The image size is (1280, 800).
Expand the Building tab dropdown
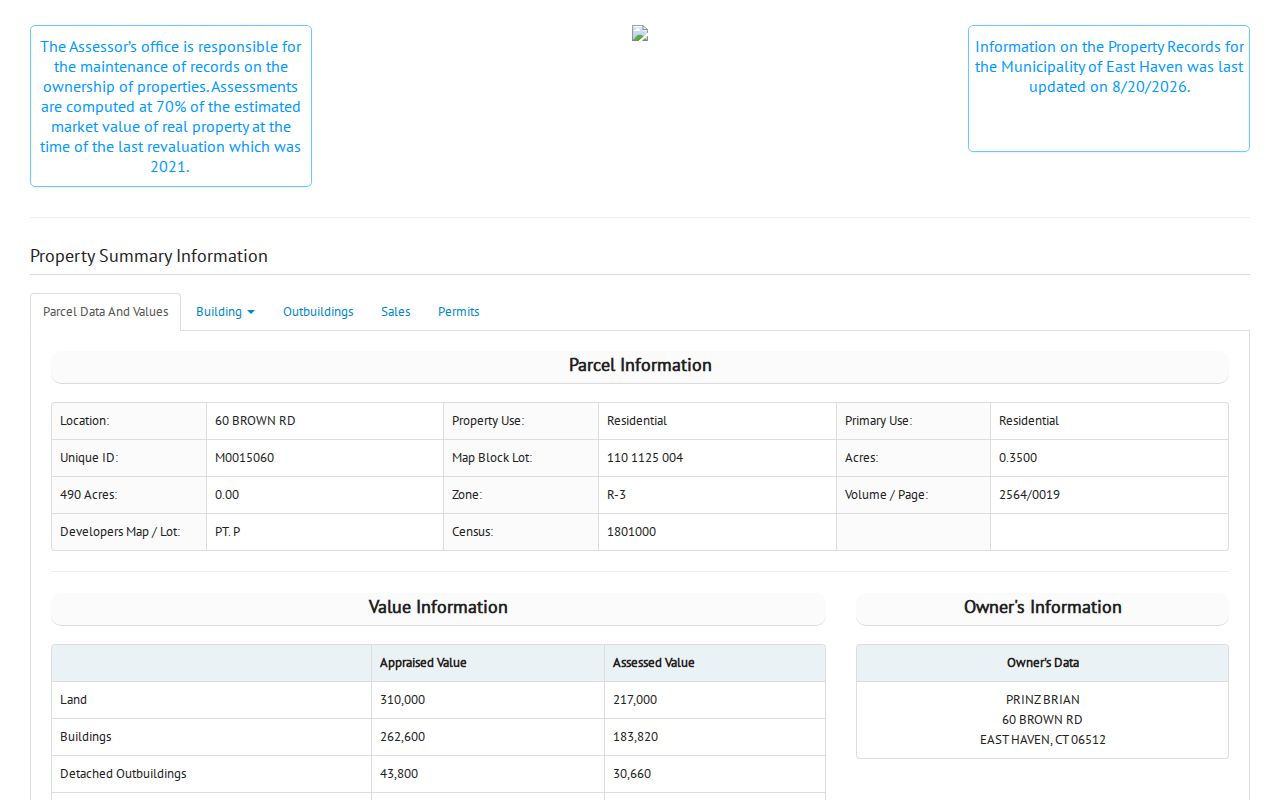tap(225, 312)
